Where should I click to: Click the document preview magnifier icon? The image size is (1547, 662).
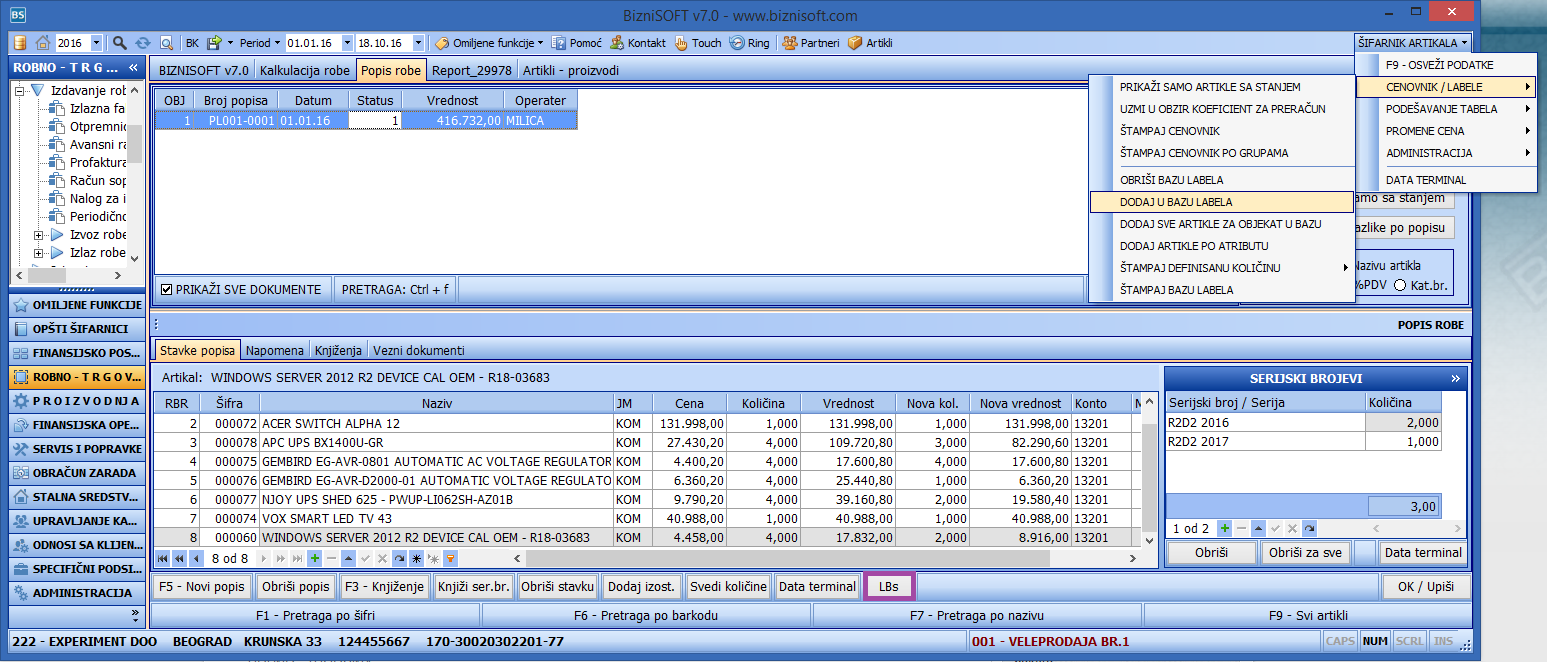click(167, 43)
